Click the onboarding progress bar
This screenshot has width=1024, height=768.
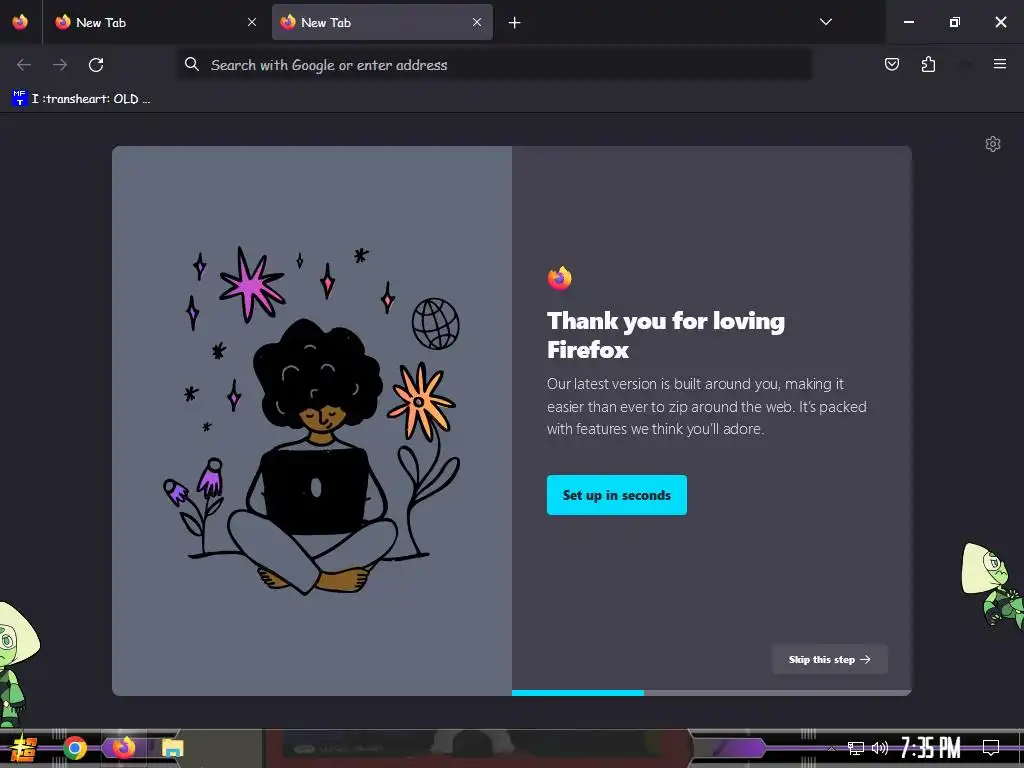click(711, 693)
